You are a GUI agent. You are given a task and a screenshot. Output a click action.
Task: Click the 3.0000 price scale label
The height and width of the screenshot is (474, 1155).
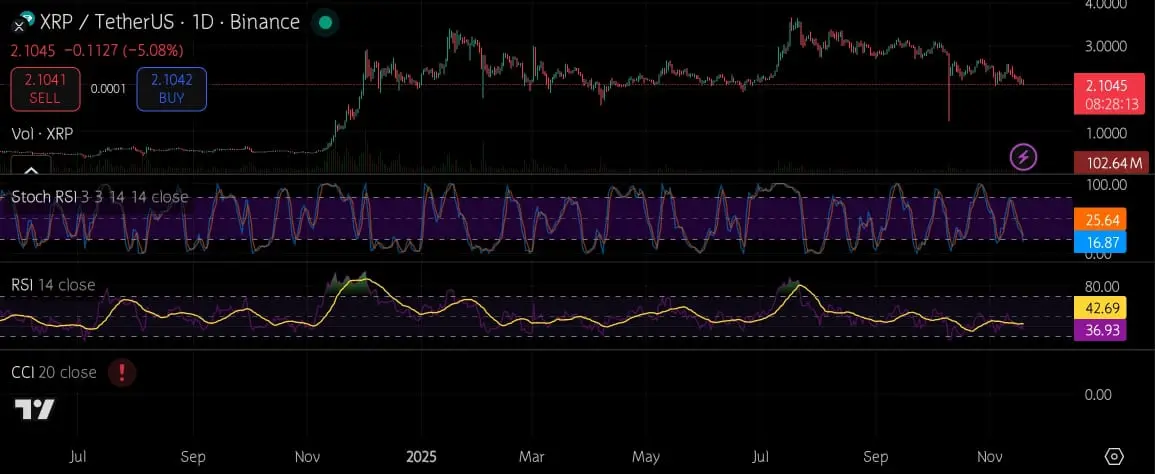tap(1106, 46)
